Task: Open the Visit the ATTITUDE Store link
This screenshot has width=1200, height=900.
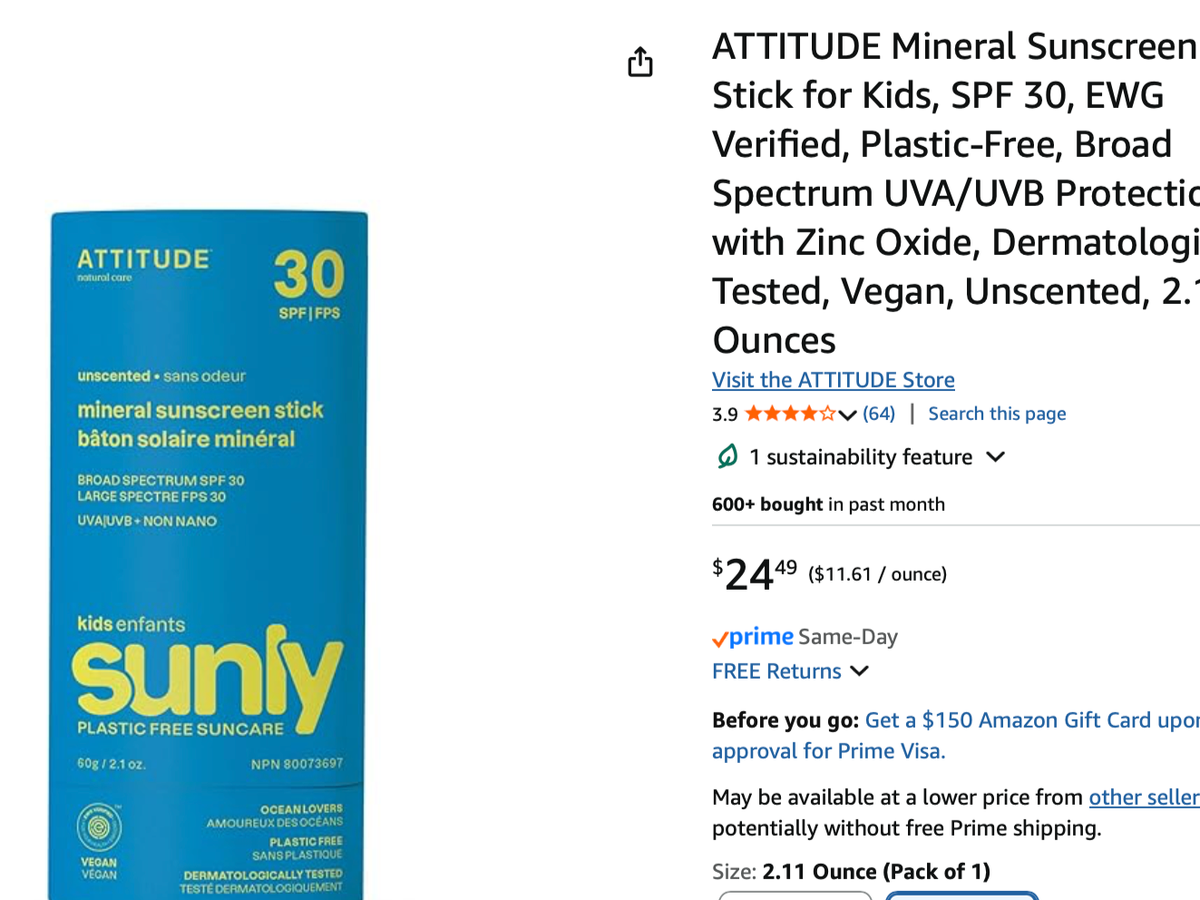Action: click(833, 380)
